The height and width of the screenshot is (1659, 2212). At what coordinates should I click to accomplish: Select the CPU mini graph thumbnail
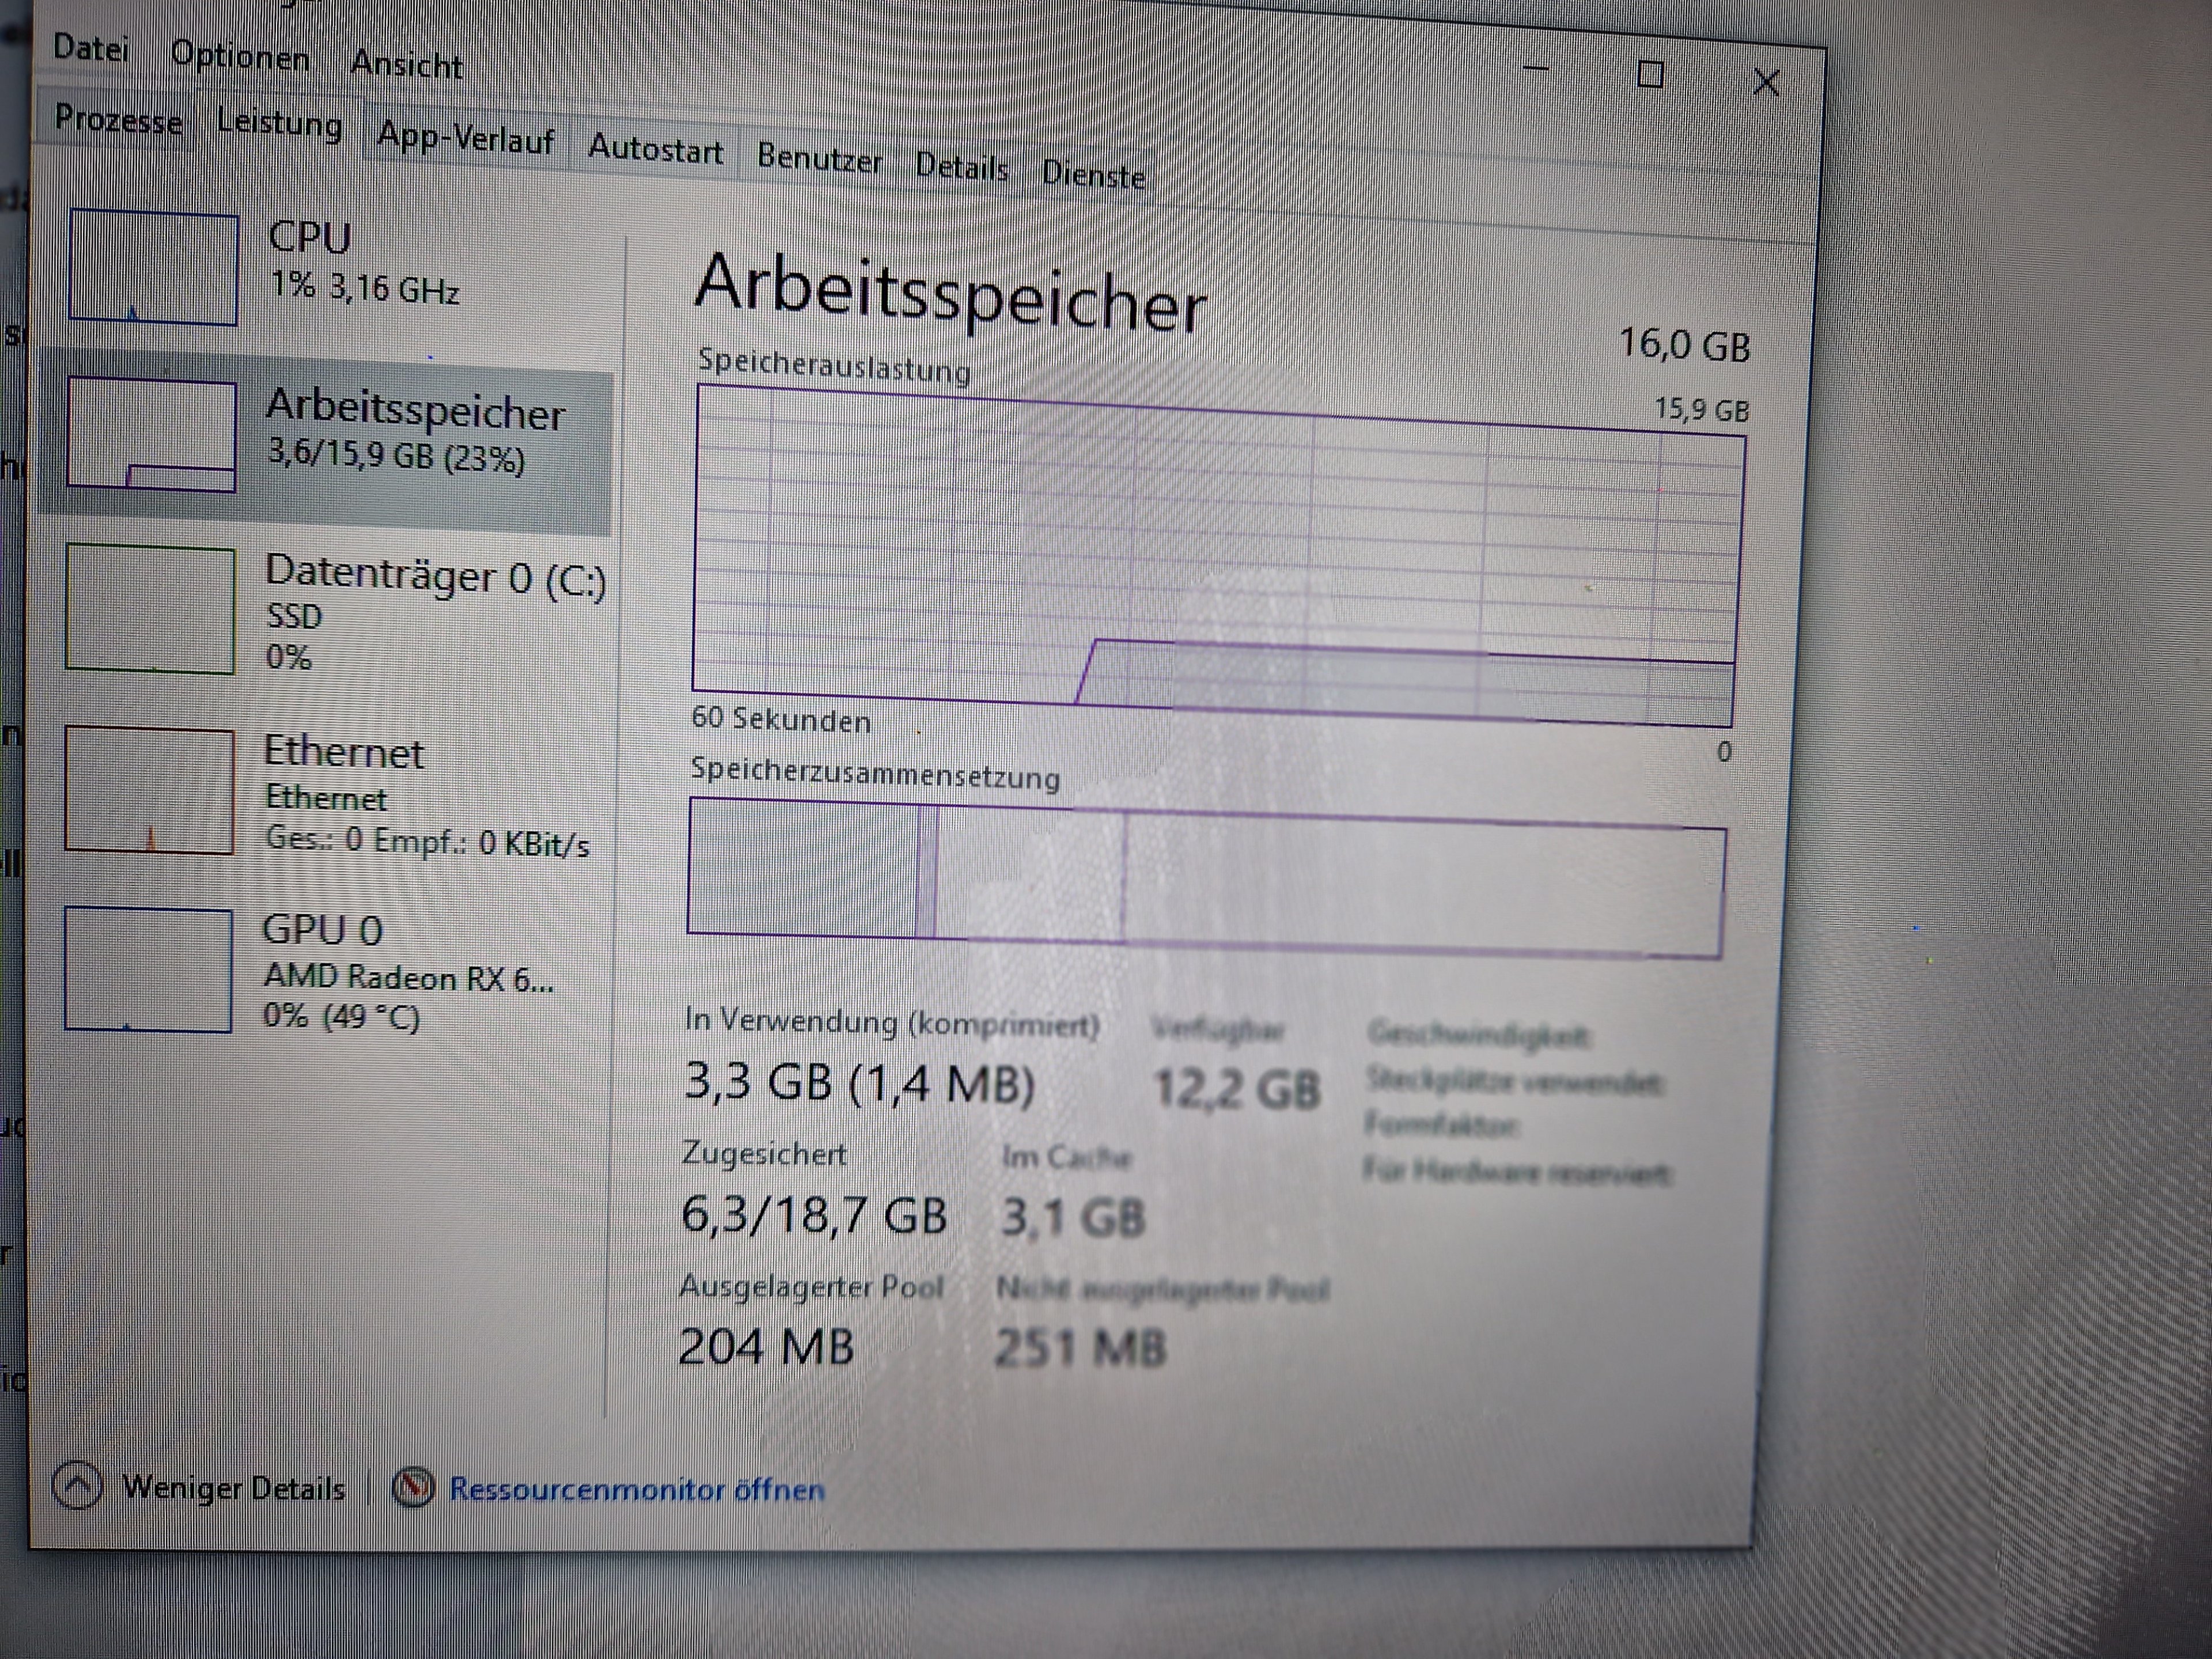153,268
